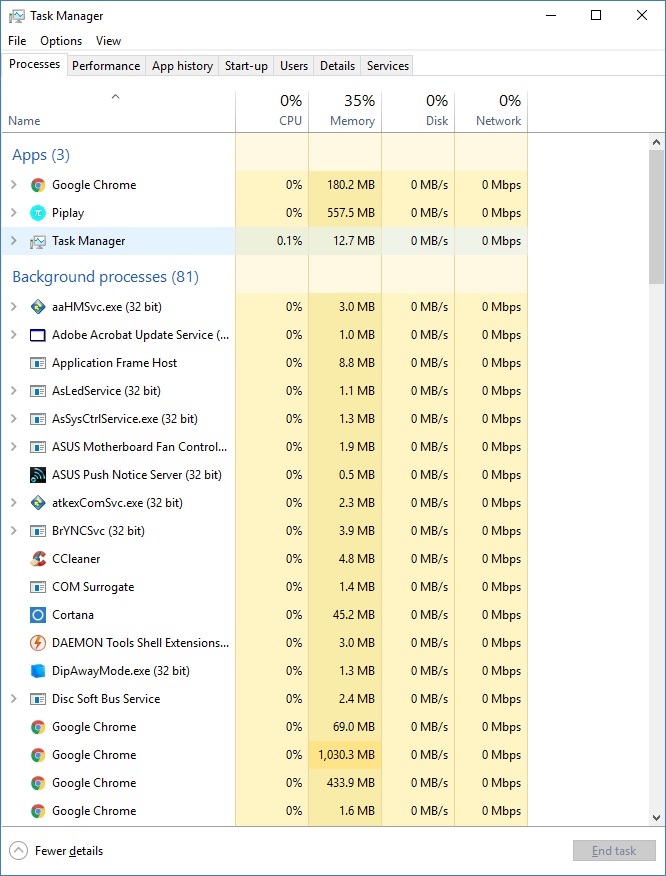The image size is (666, 876).
Task: Click the Background processes (81) heading
Action: [106, 277]
